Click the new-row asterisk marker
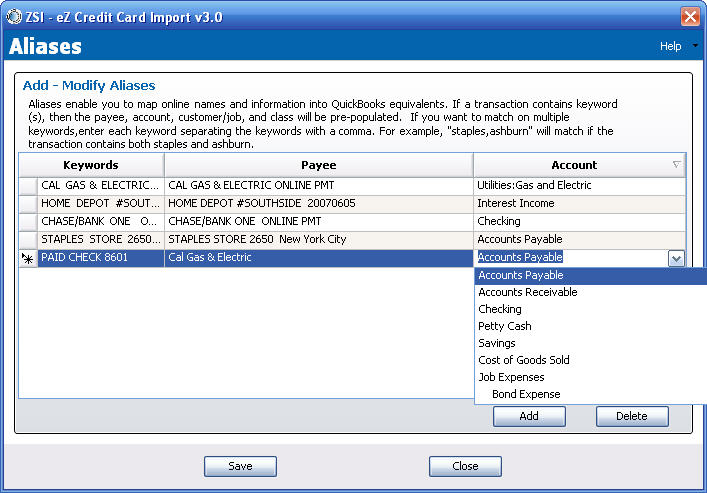Viewport: 707px width, 493px height. (x=28, y=258)
